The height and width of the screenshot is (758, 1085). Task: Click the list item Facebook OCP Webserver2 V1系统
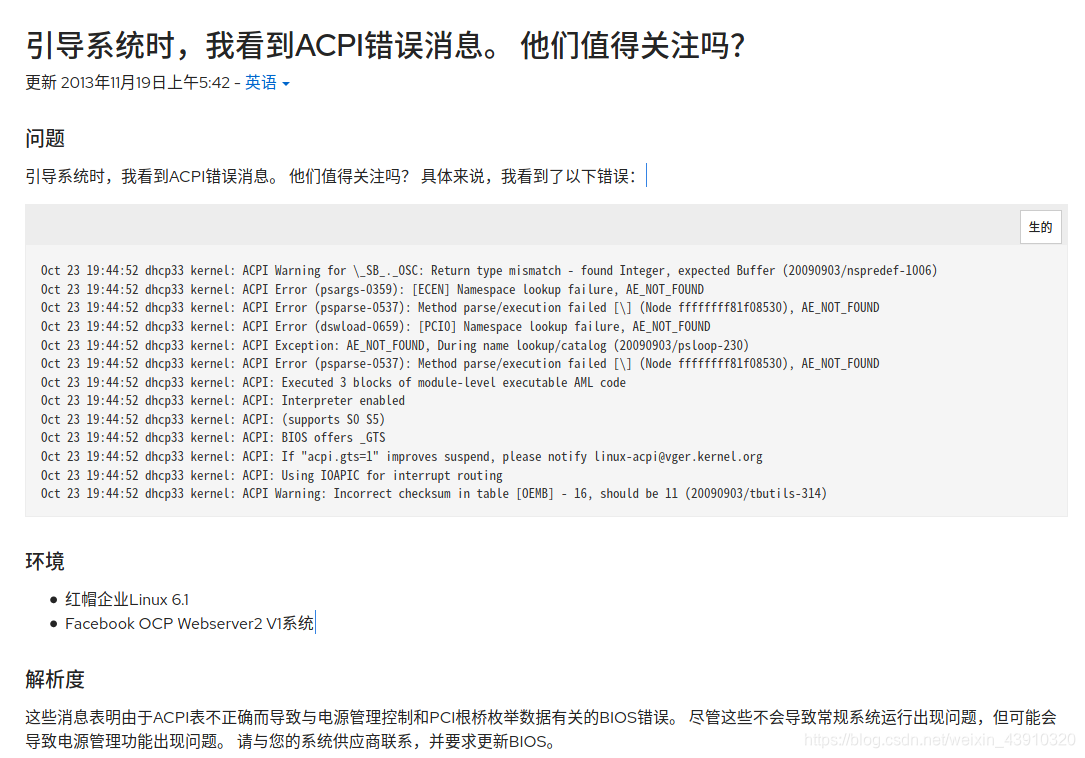point(190,624)
